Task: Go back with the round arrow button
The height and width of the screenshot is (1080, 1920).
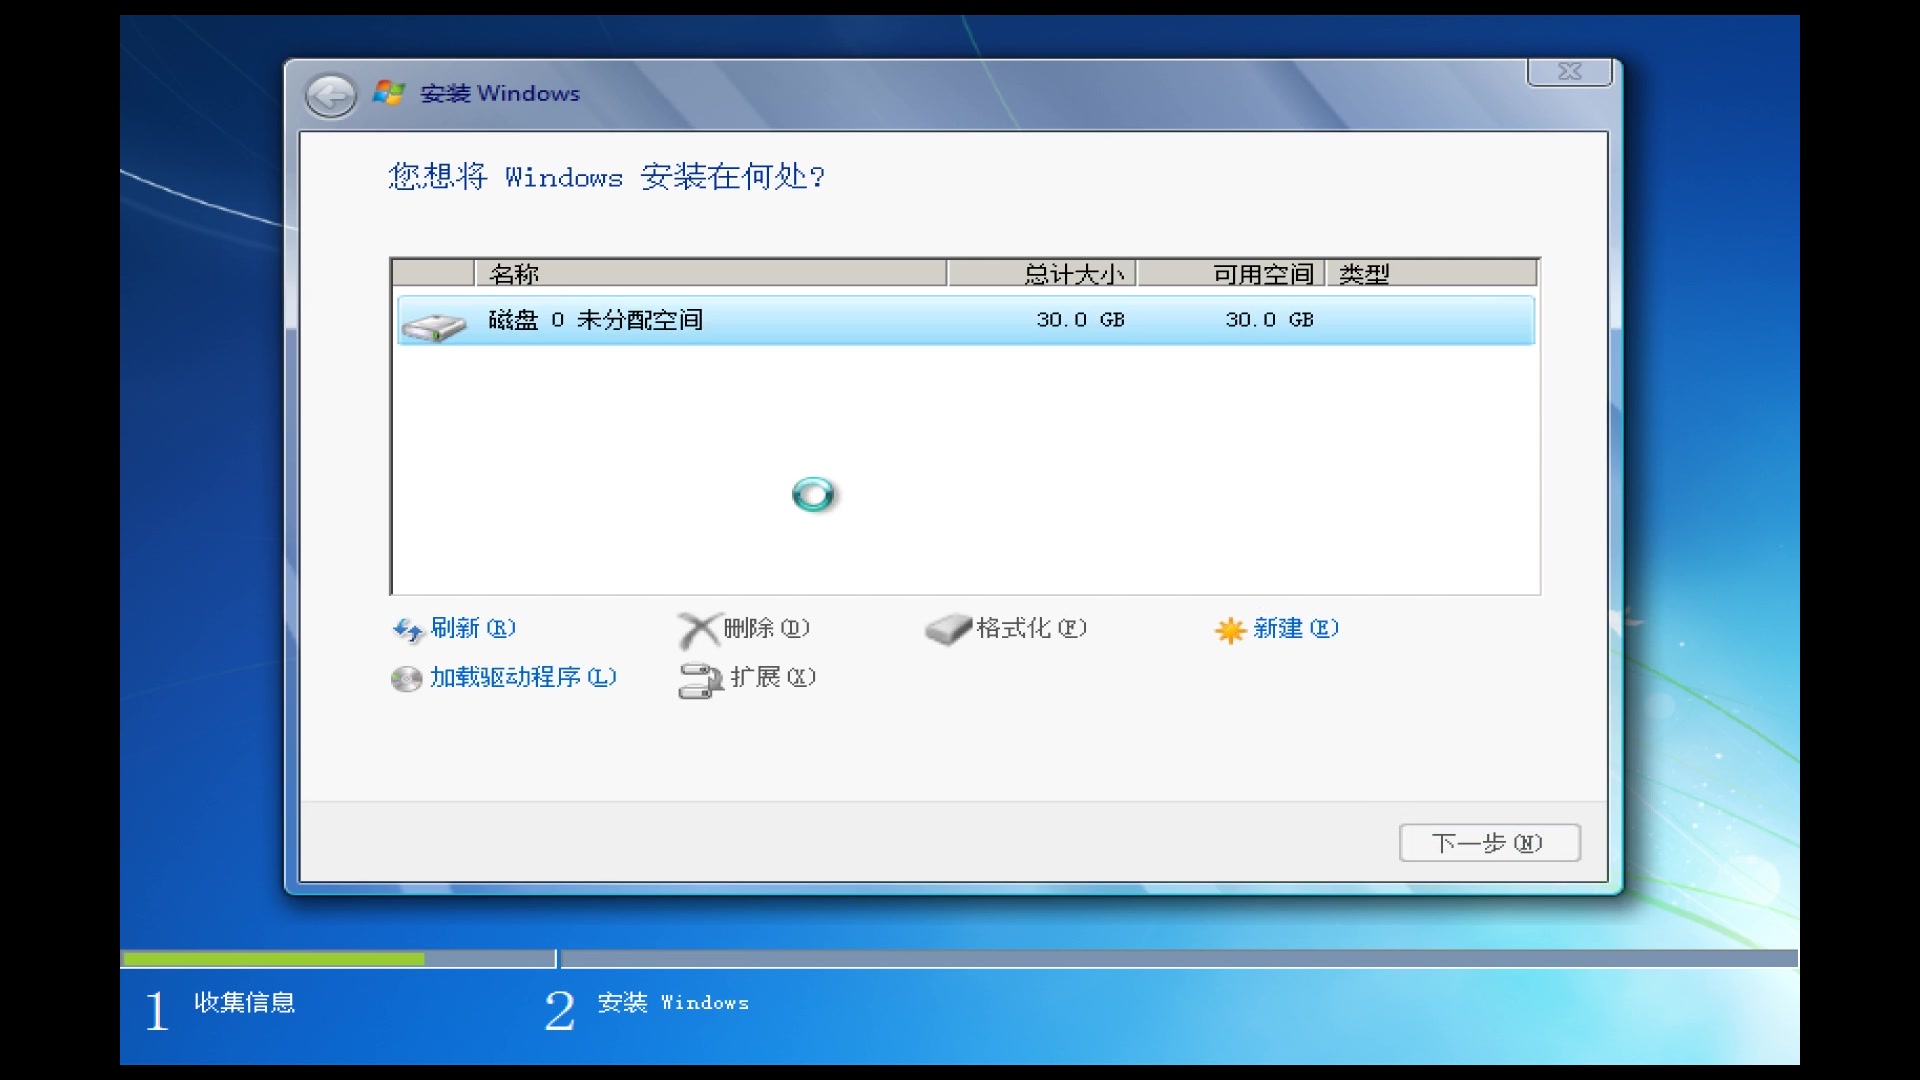Action: point(331,96)
